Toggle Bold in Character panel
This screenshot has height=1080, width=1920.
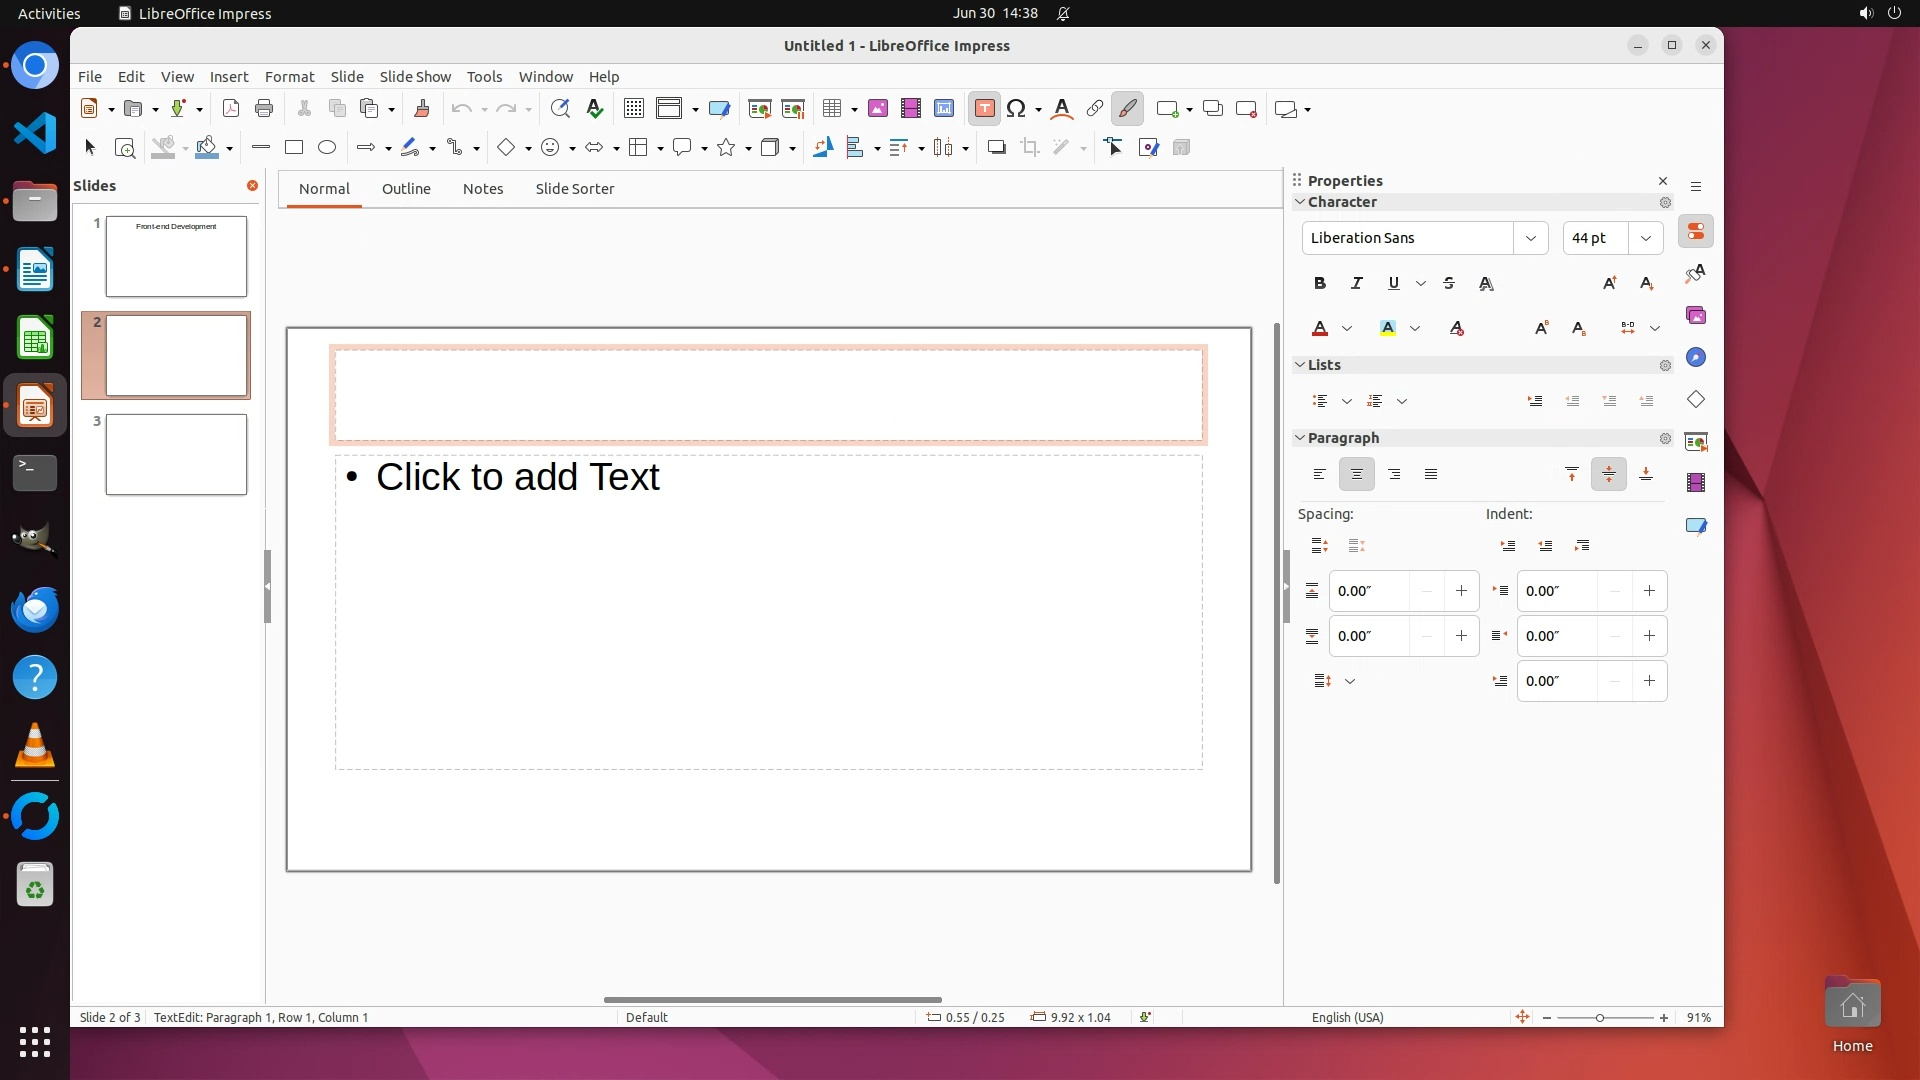1320,284
